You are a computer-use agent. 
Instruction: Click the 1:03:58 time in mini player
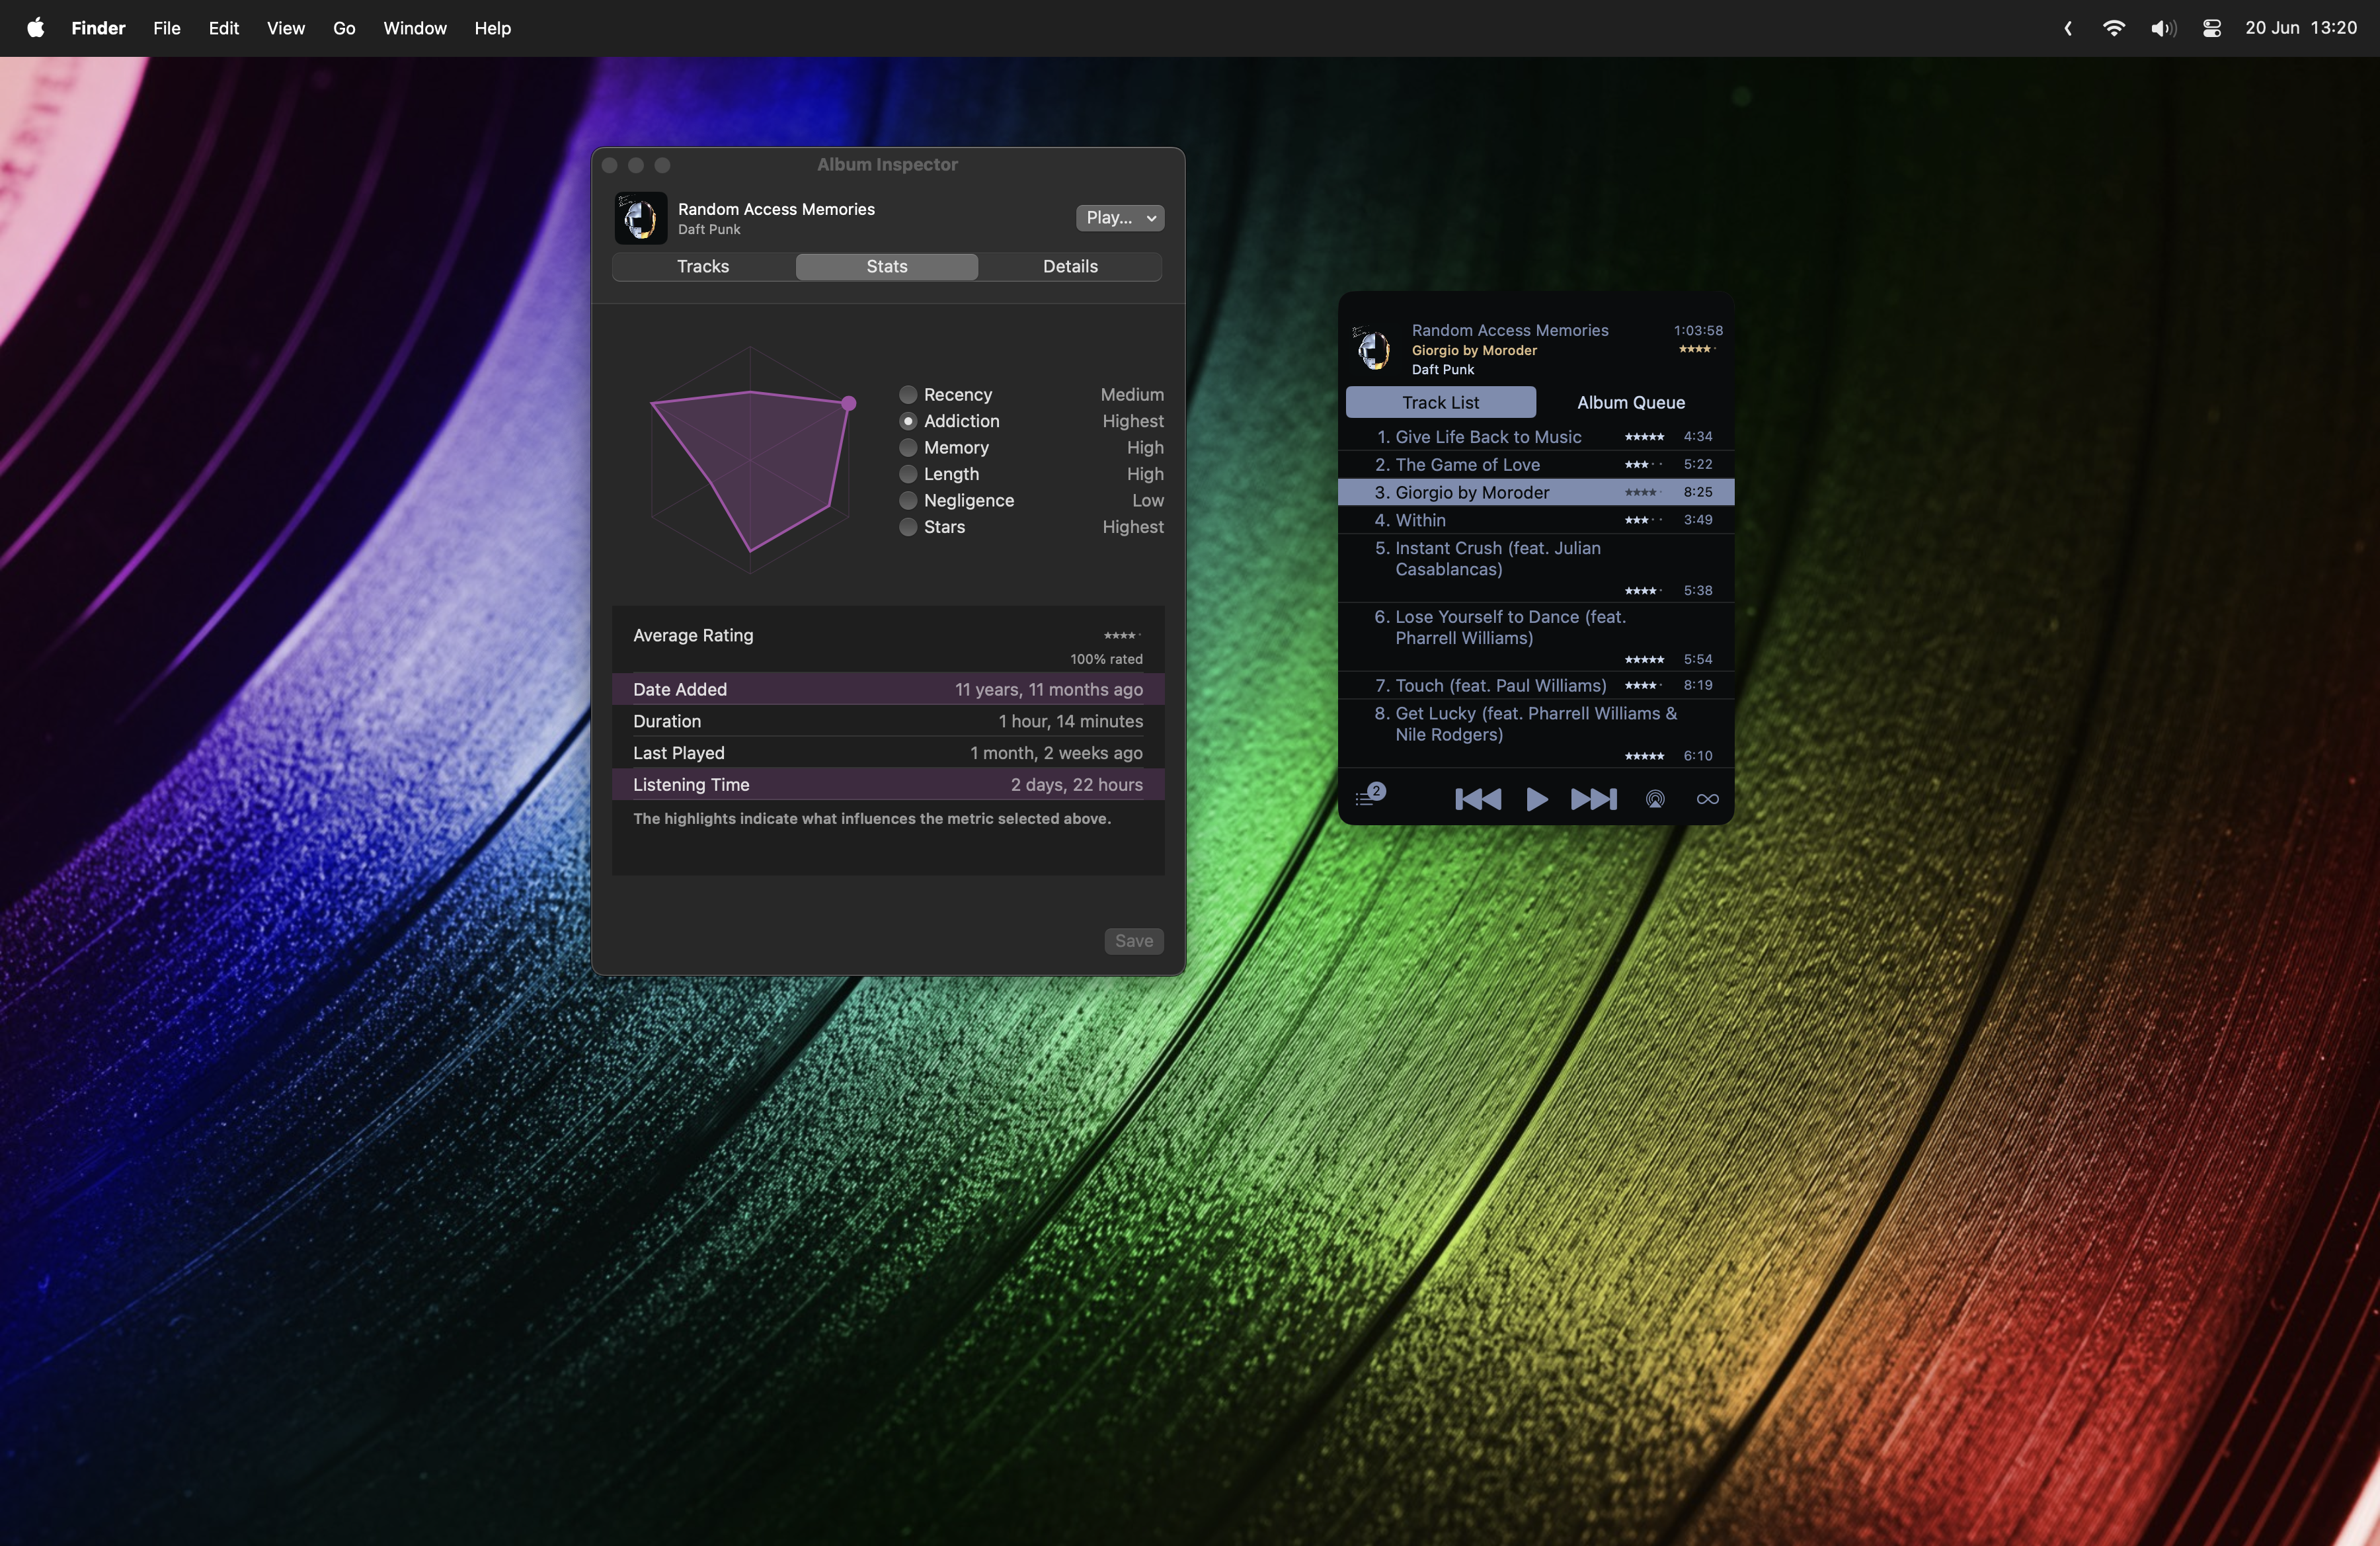pyautogui.click(x=1698, y=330)
